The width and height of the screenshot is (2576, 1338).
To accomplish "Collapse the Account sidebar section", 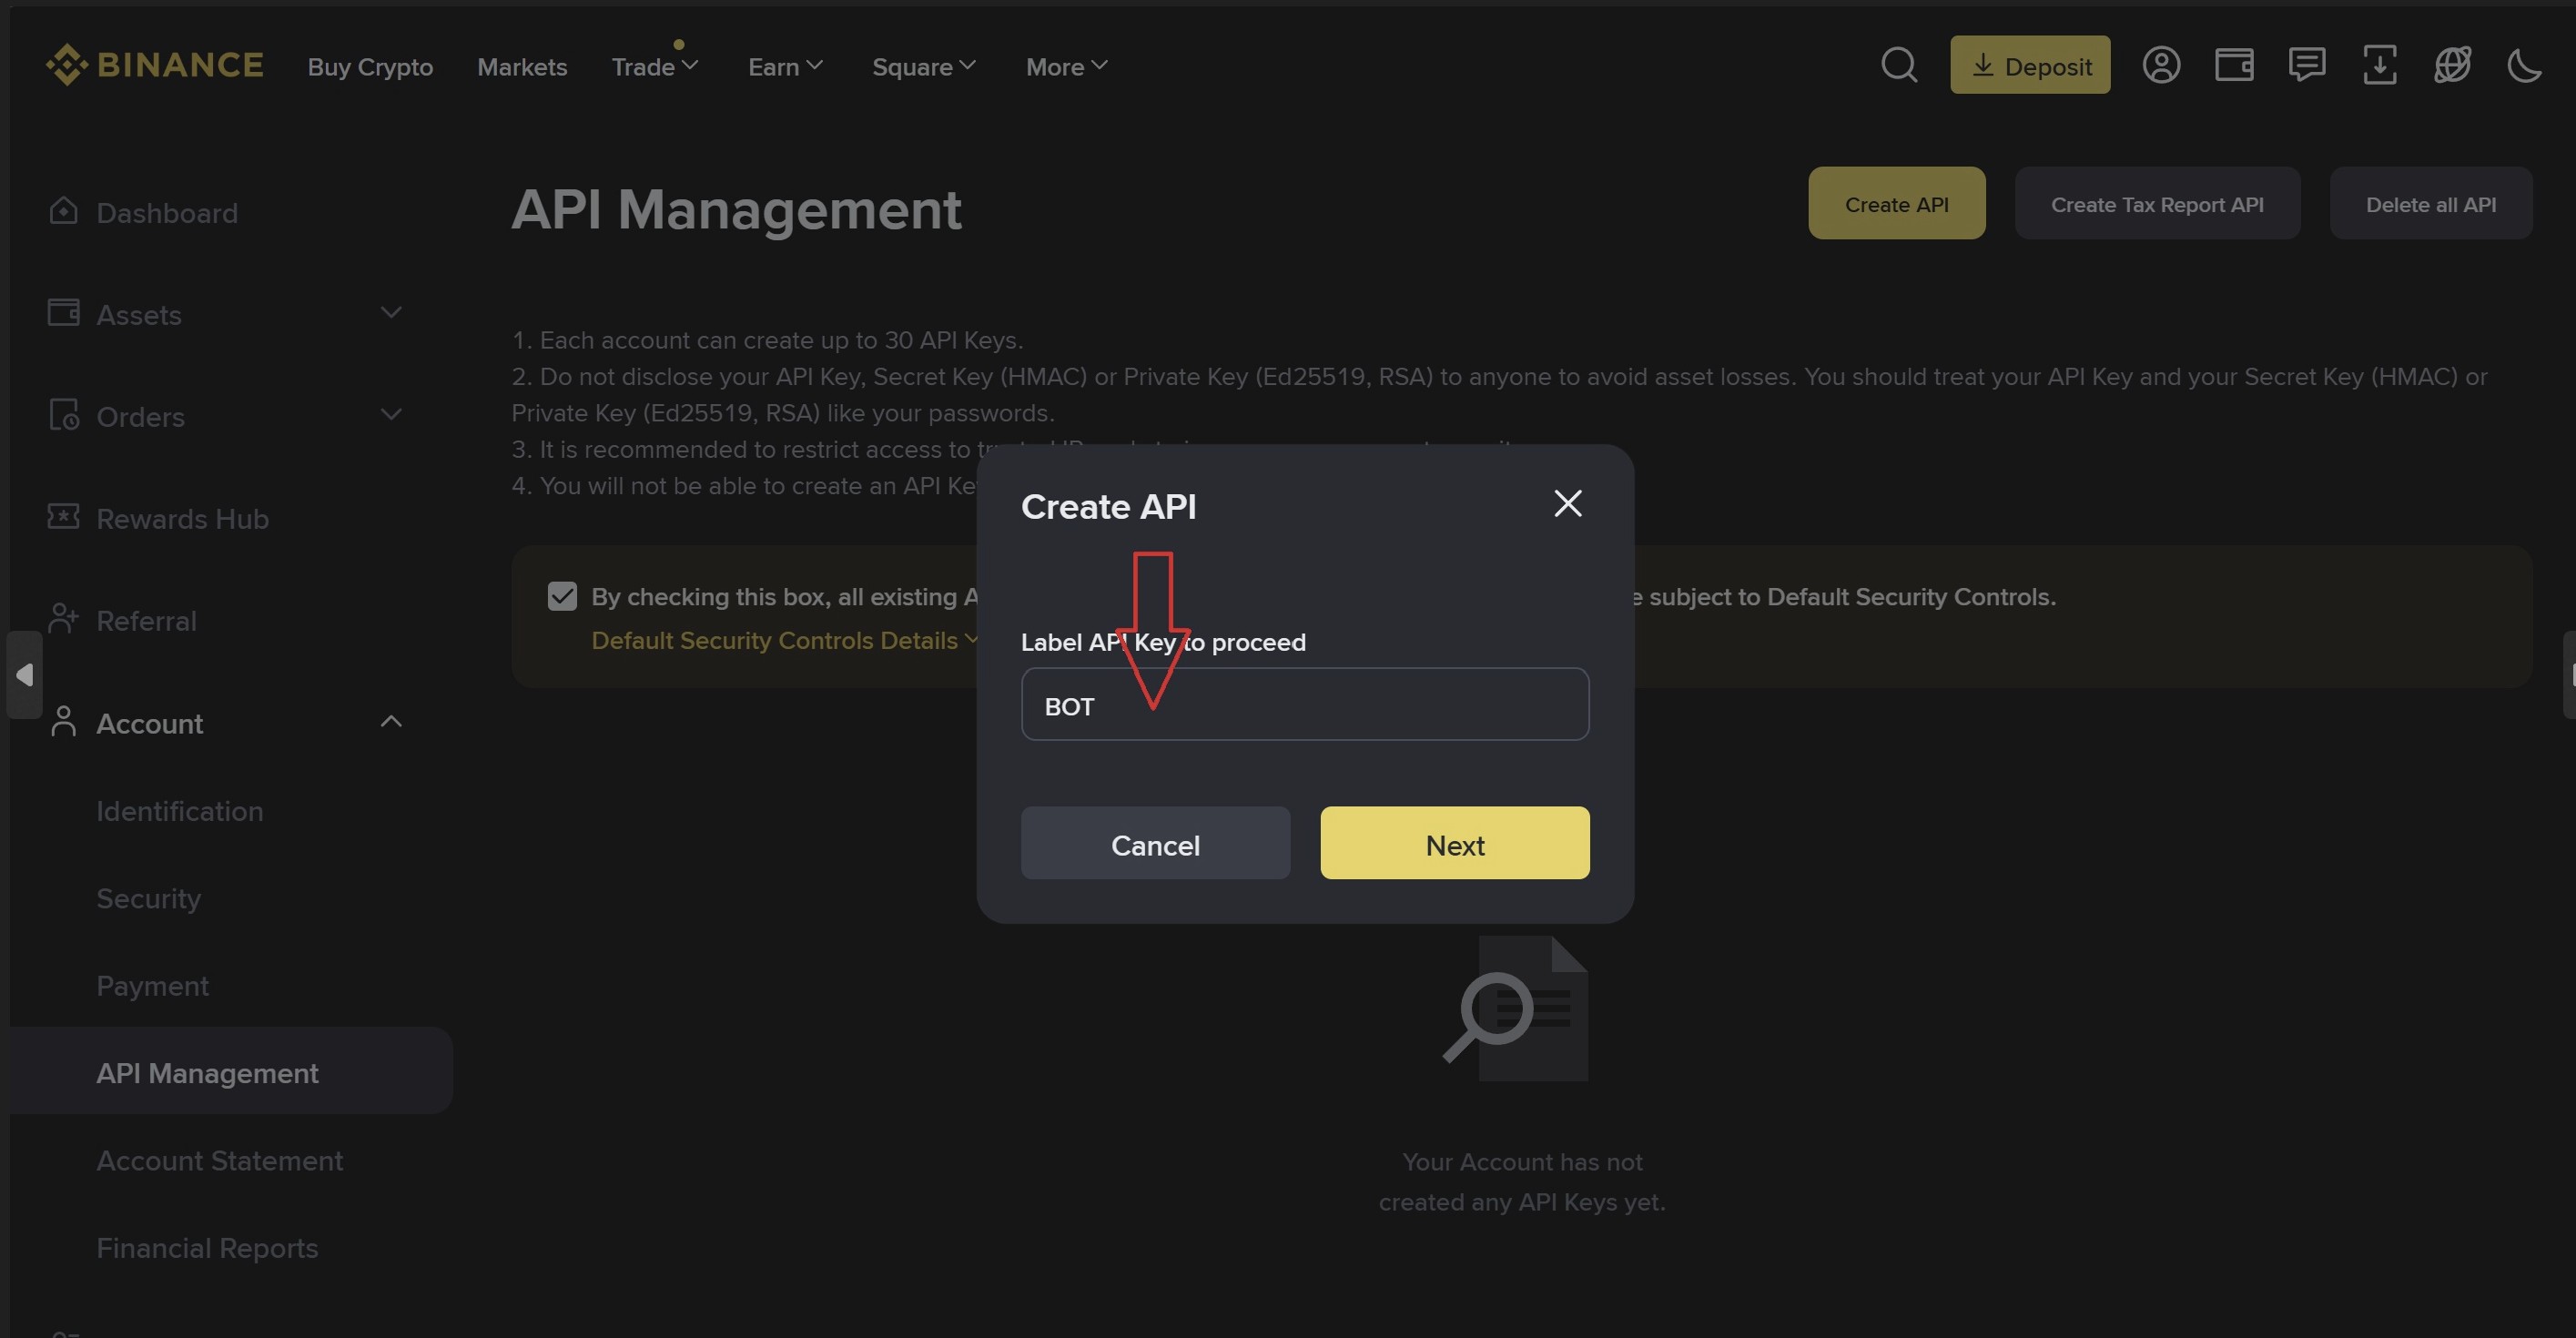I will (391, 722).
